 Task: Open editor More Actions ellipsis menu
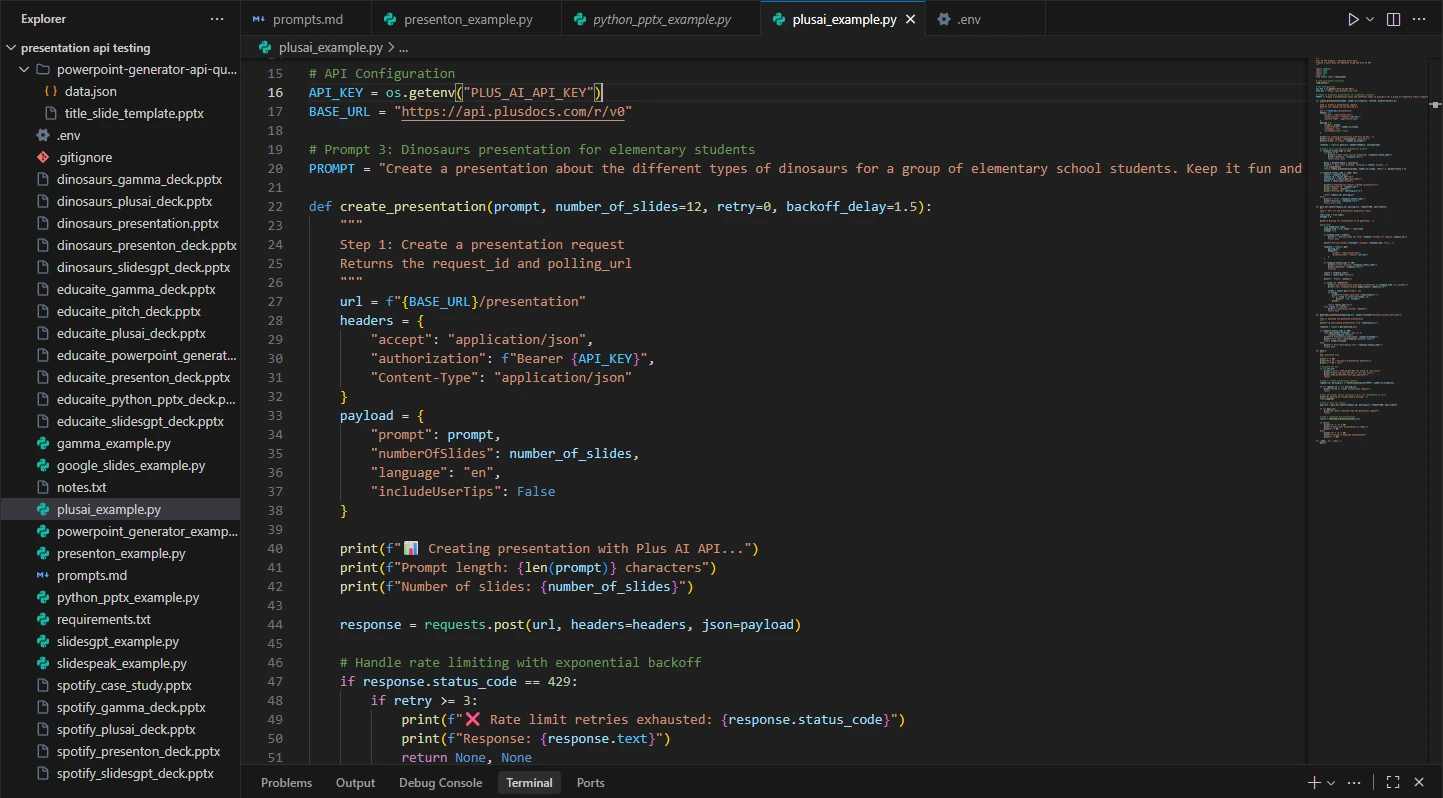[x=1421, y=20]
